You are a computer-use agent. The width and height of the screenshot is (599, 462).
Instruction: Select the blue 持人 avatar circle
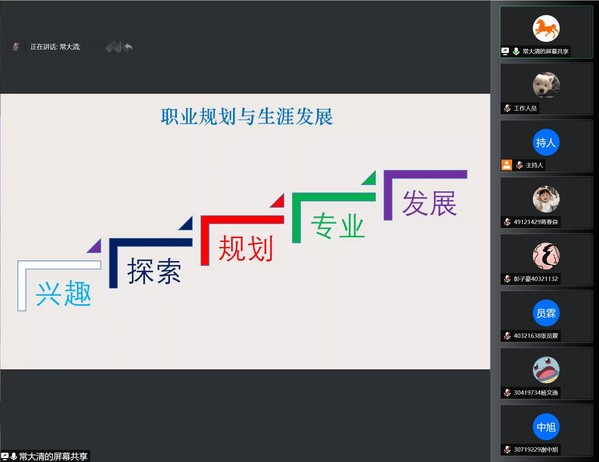[546, 143]
